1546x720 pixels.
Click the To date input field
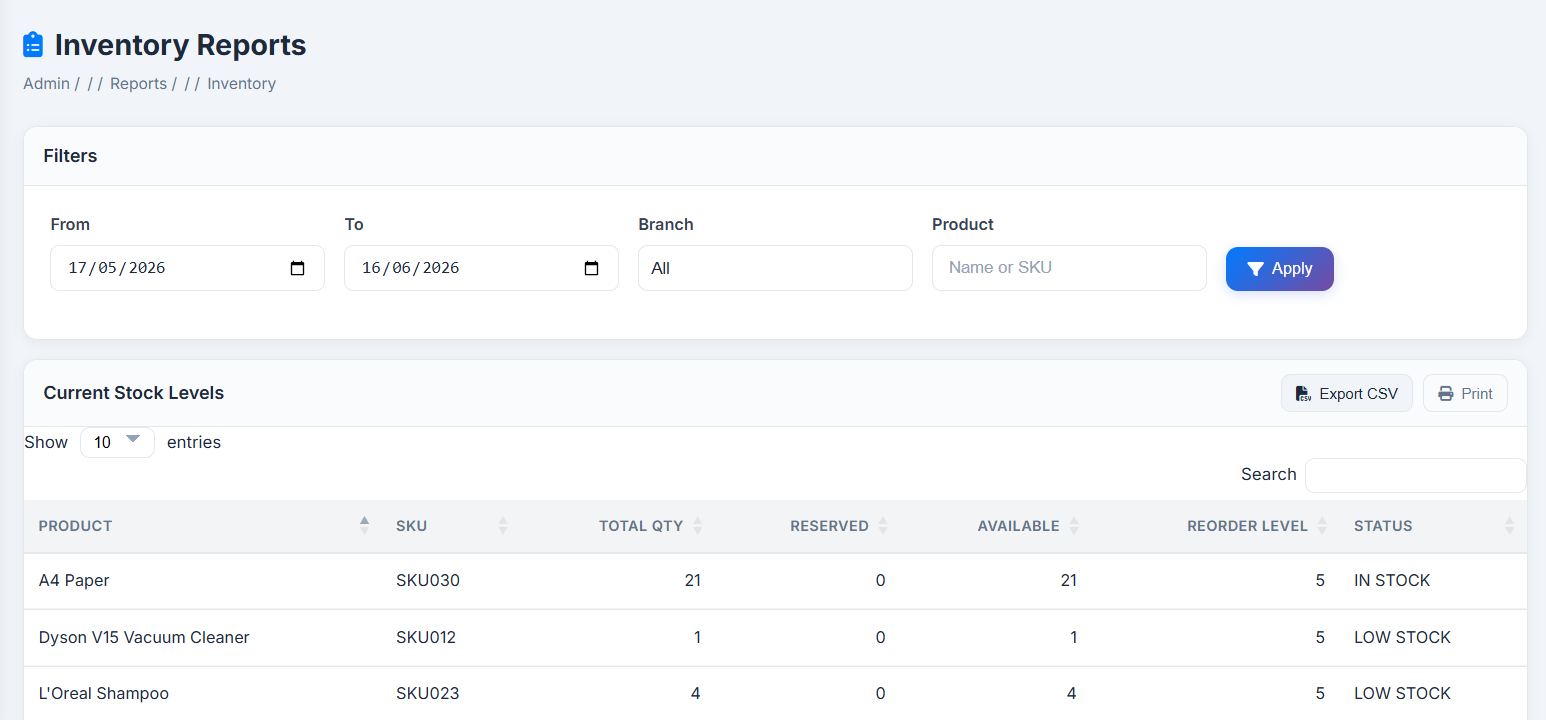pos(481,268)
